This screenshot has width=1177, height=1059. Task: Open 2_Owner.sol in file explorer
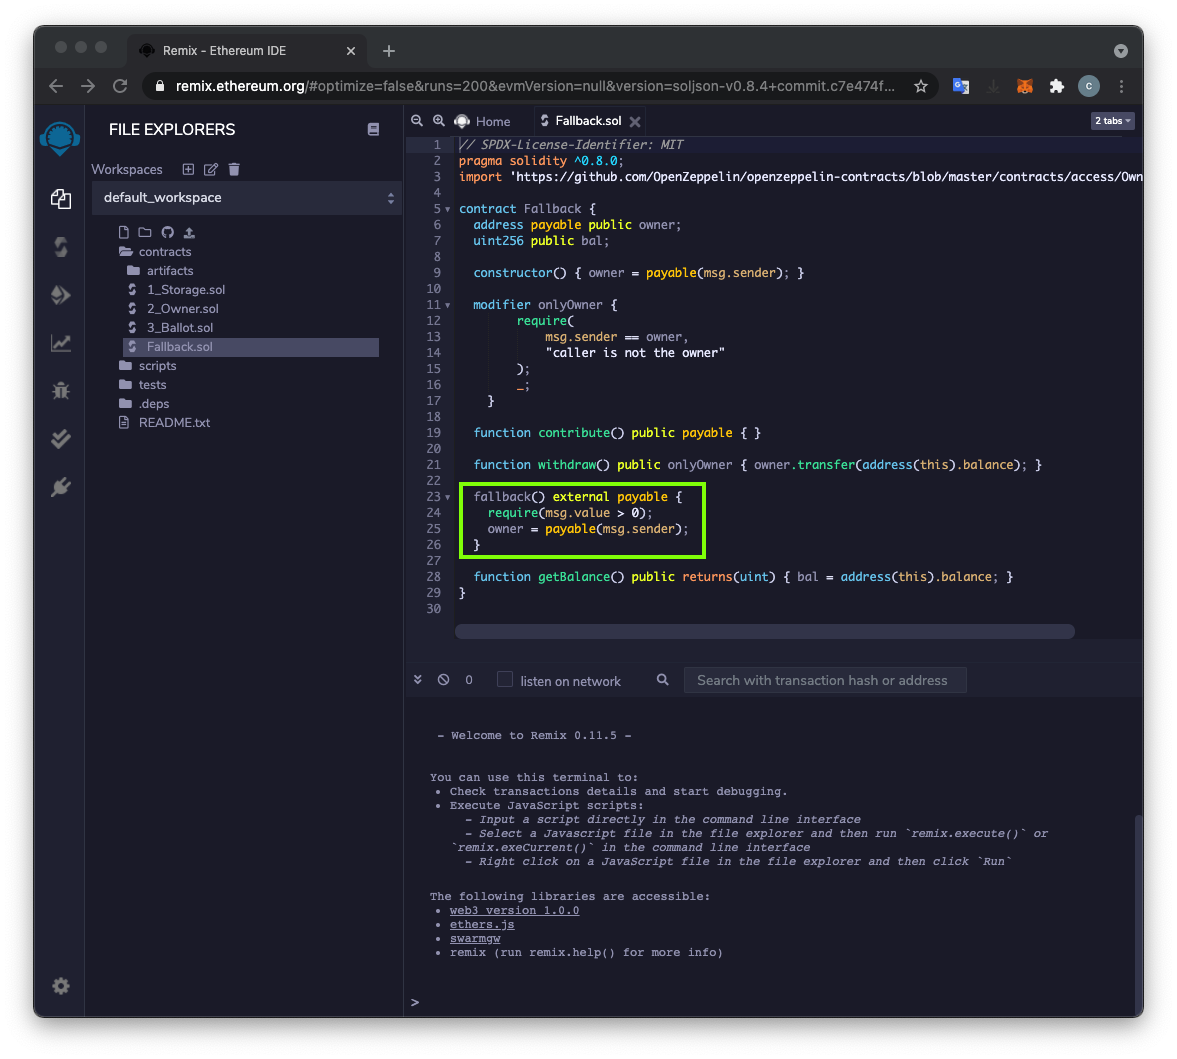[182, 309]
